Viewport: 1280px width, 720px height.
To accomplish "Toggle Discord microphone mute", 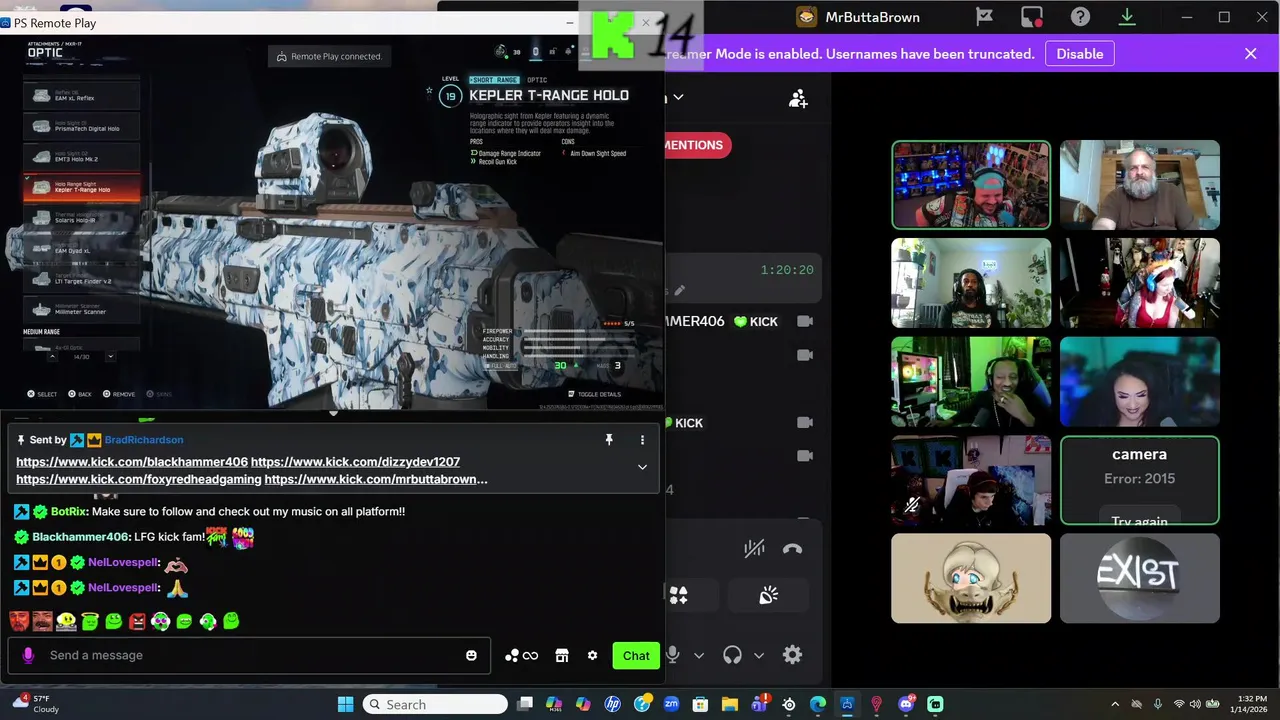I will click(x=672, y=655).
